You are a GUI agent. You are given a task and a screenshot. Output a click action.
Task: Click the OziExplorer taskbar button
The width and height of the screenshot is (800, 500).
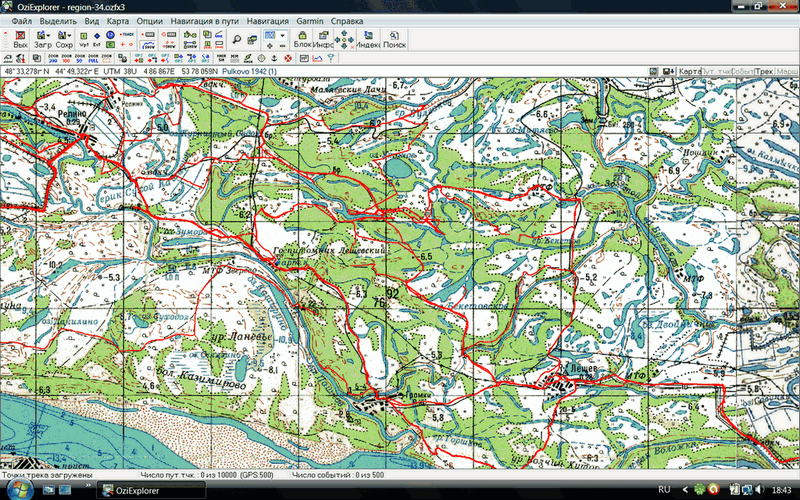point(151,490)
